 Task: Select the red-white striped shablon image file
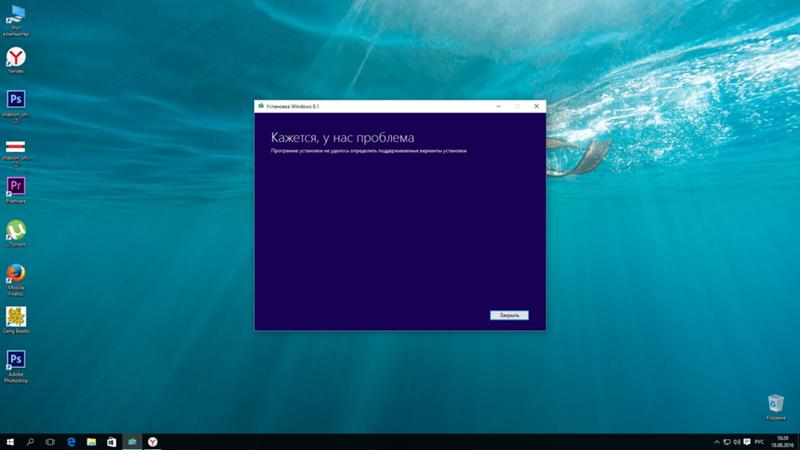(16, 153)
